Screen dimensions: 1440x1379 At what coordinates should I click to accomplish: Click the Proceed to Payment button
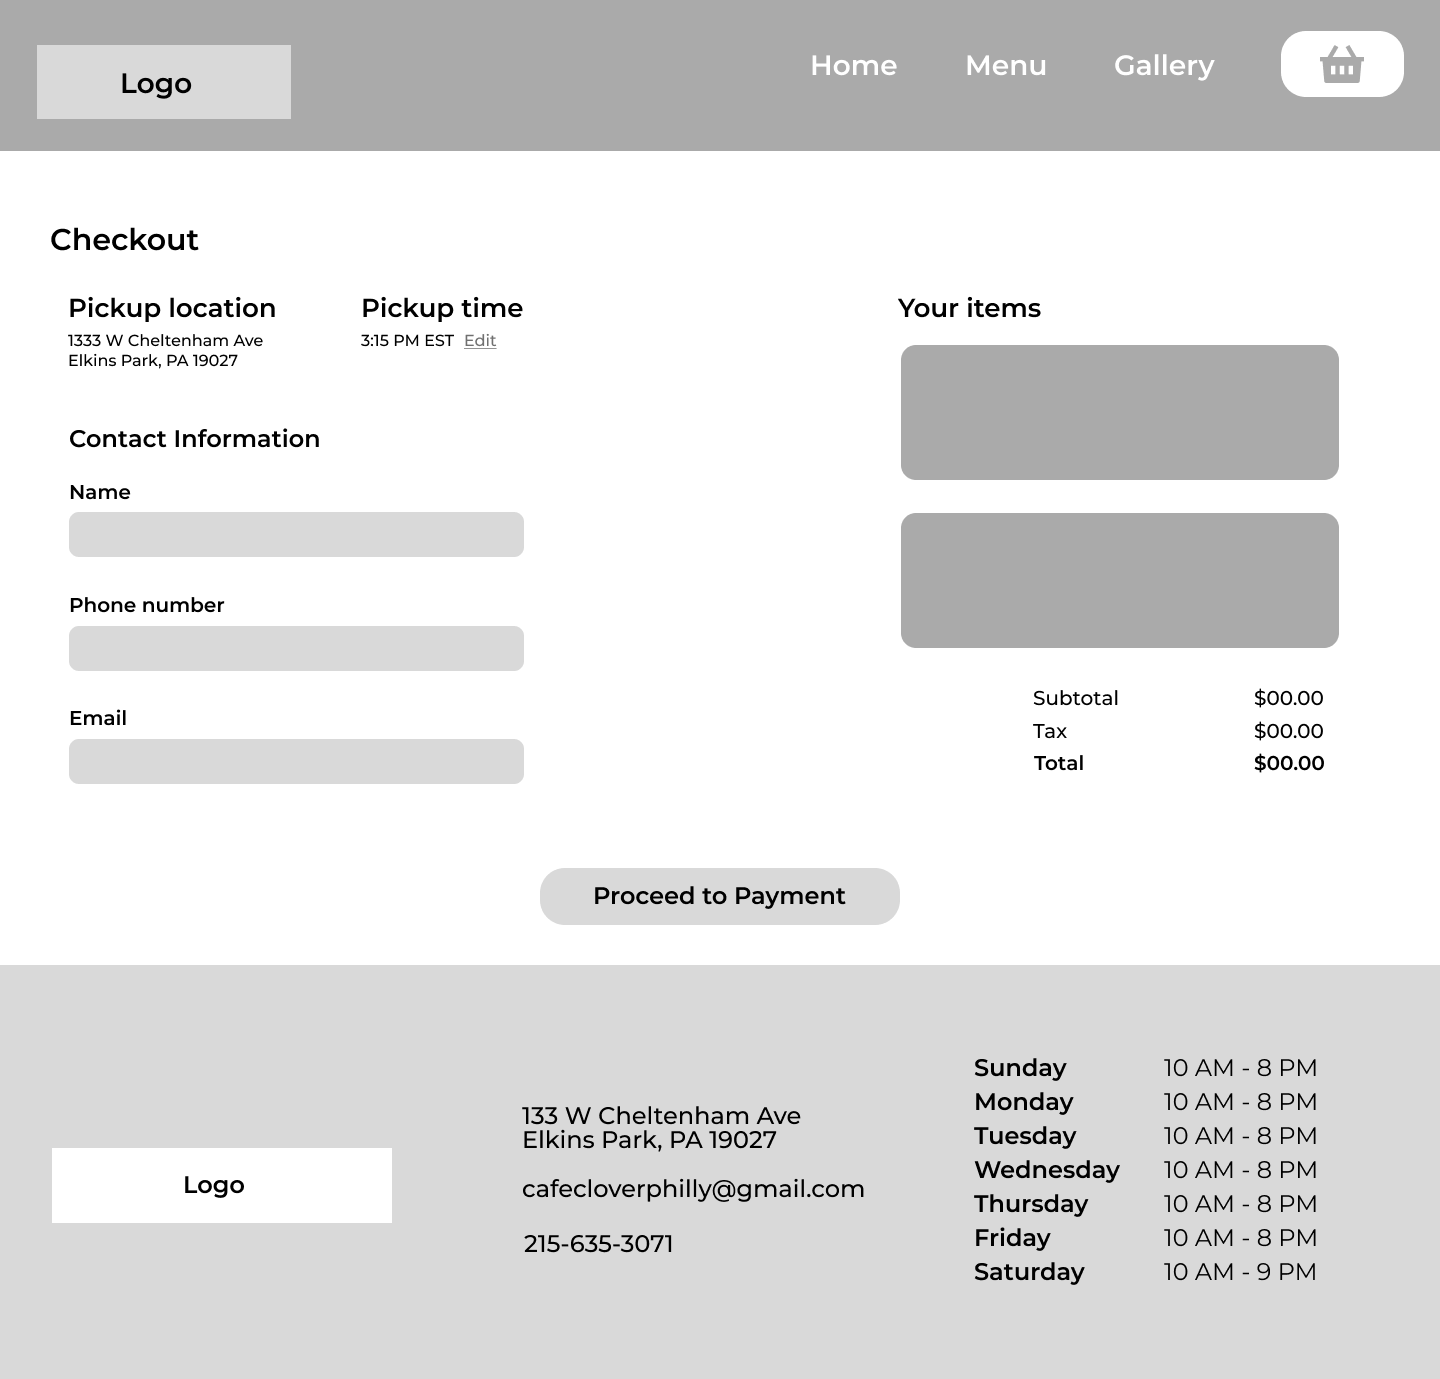tap(720, 896)
